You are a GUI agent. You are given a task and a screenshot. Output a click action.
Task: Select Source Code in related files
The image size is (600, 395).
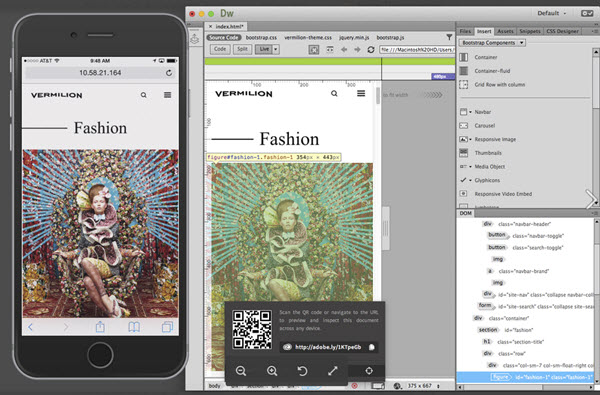223,38
